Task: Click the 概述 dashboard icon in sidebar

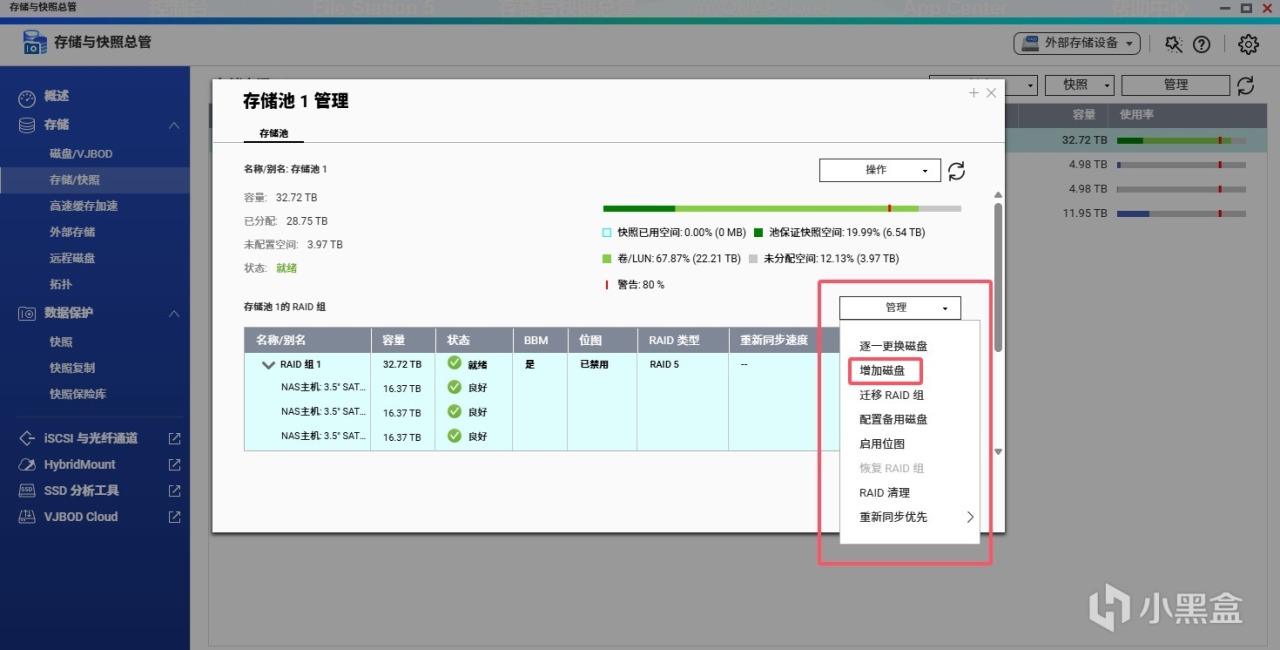Action: click(x=27, y=97)
